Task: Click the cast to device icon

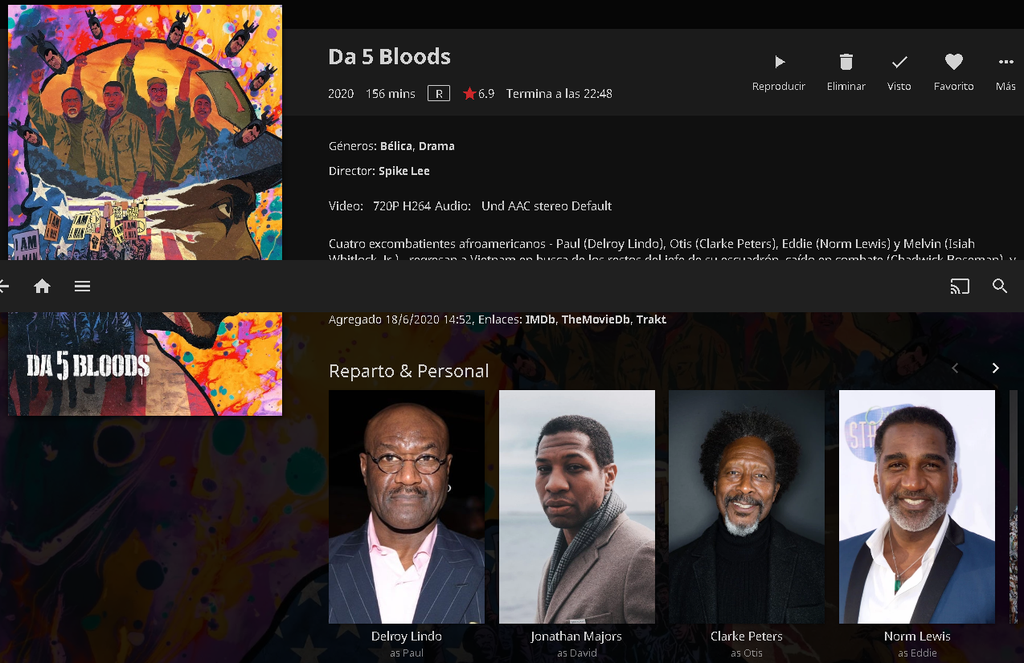Action: 959,286
